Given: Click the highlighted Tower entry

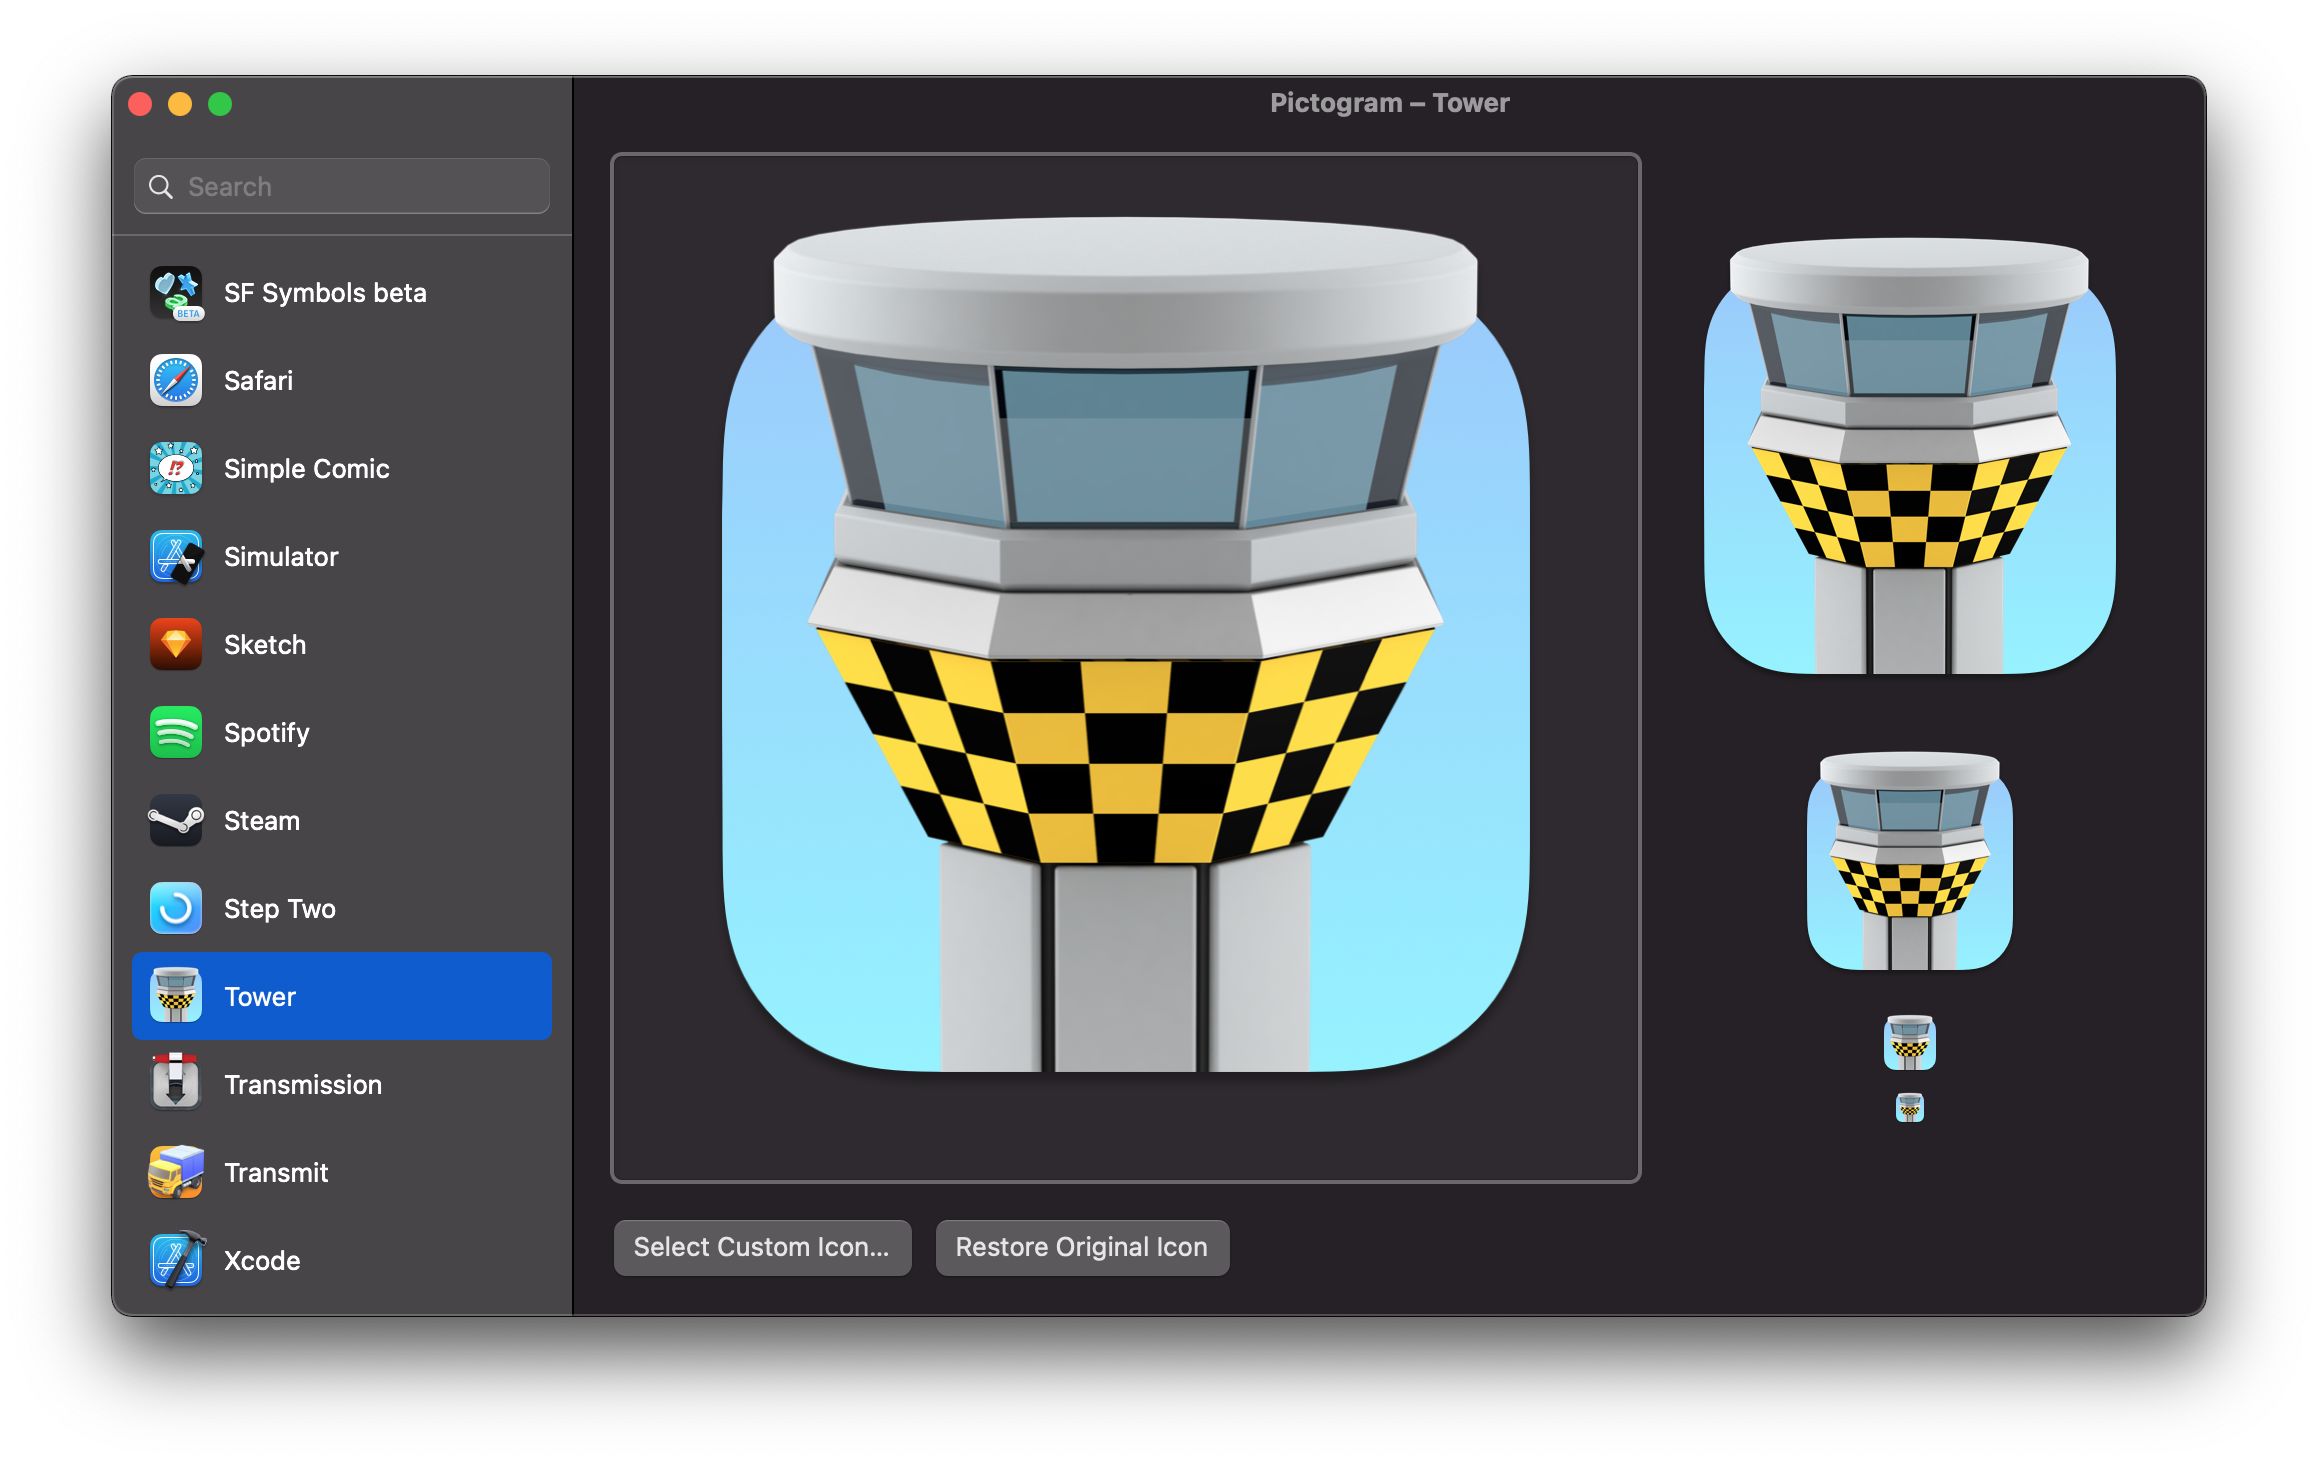Looking at the screenshot, I should coord(340,996).
